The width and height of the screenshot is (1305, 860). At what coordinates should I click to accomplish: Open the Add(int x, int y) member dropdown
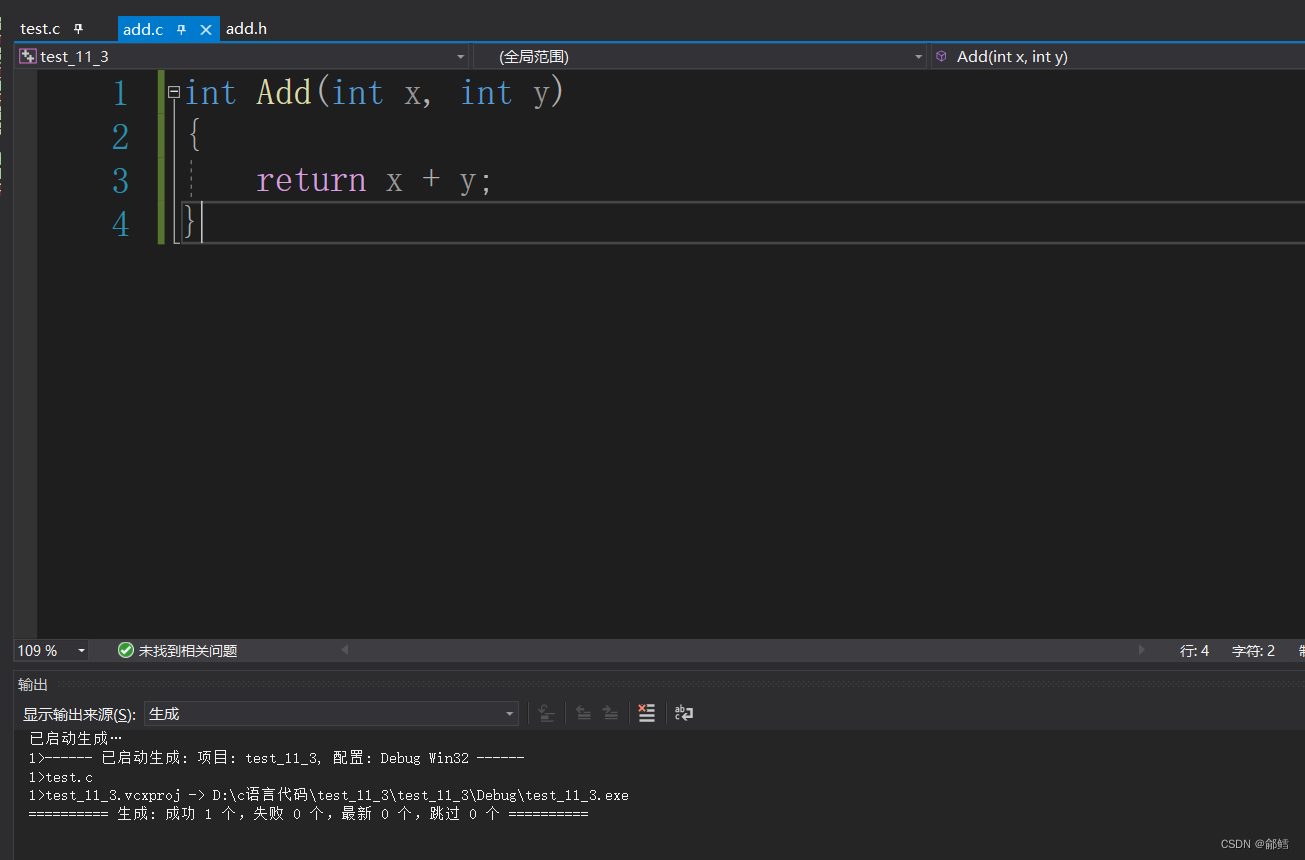(1118, 57)
